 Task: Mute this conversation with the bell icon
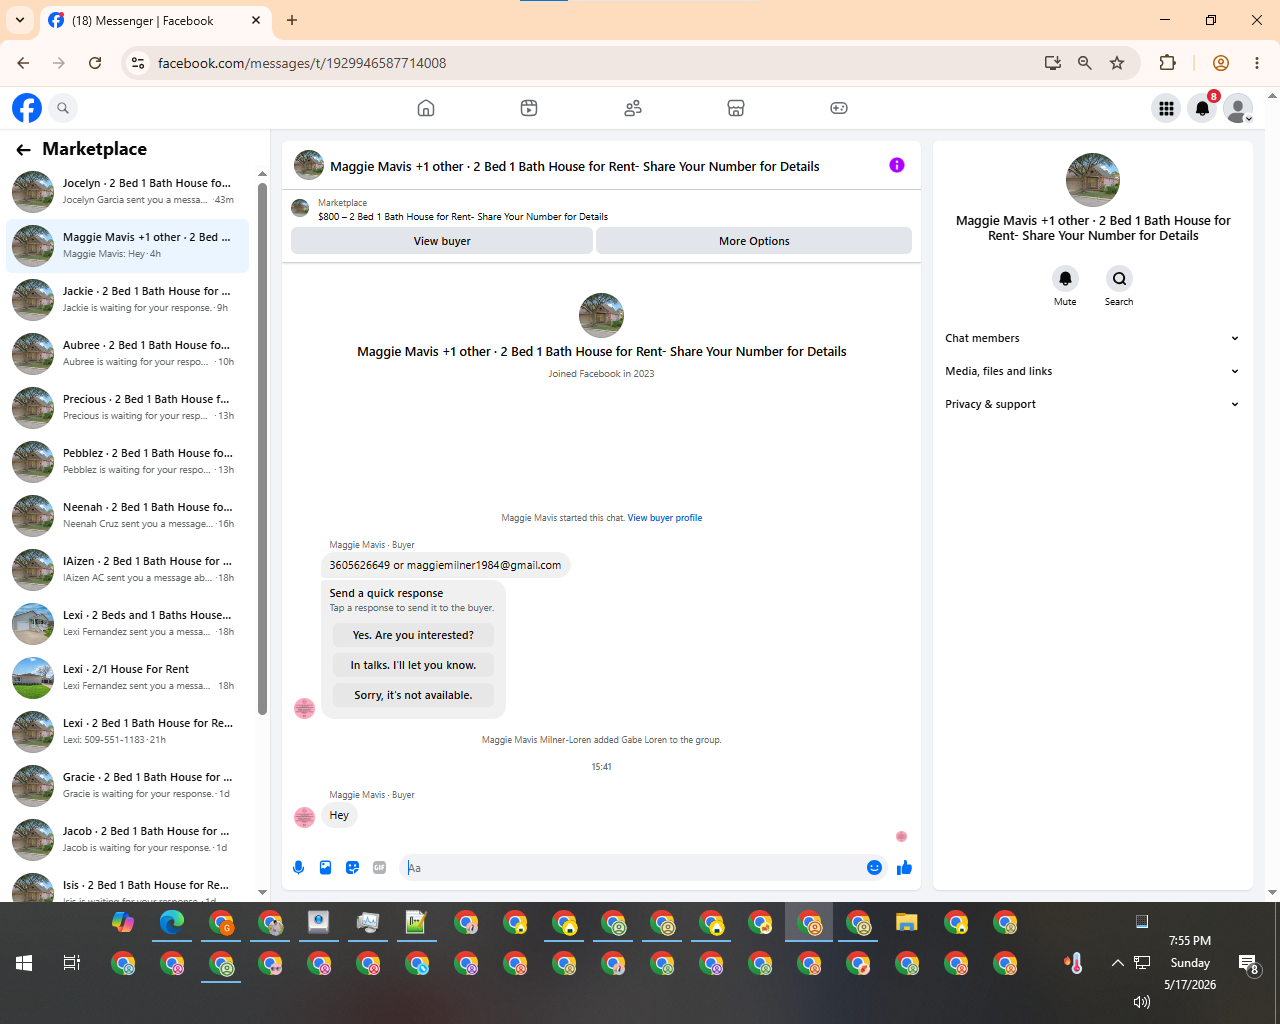(x=1065, y=279)
